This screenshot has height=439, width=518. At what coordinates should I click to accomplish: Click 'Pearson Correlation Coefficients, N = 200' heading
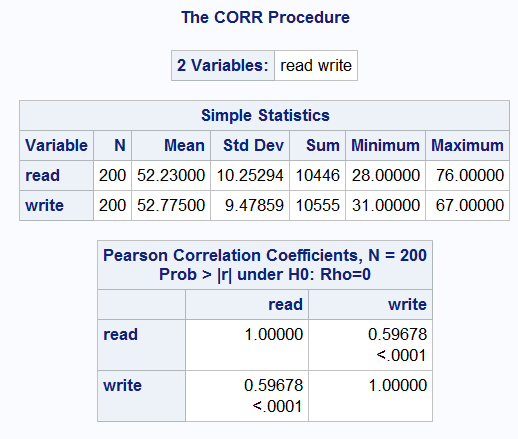coord(265,256)
